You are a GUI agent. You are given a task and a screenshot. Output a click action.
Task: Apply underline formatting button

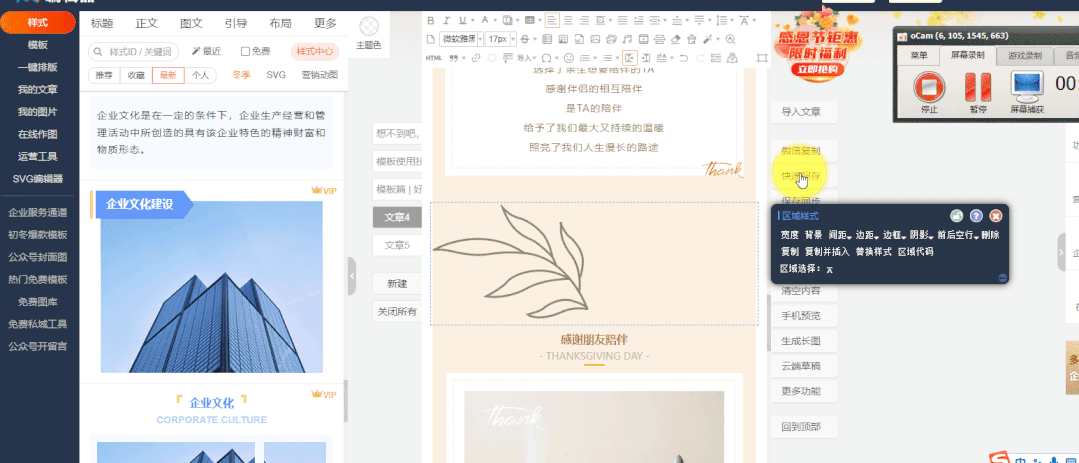462,20
